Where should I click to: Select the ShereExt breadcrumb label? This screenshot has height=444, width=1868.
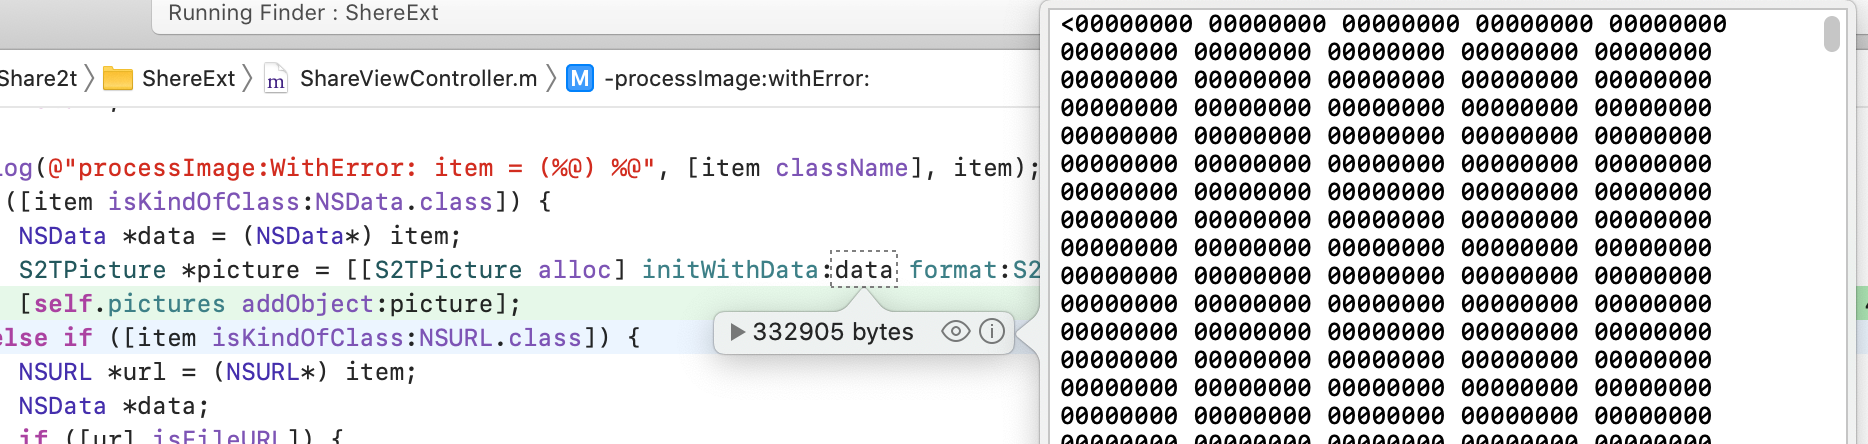point(188,78)
